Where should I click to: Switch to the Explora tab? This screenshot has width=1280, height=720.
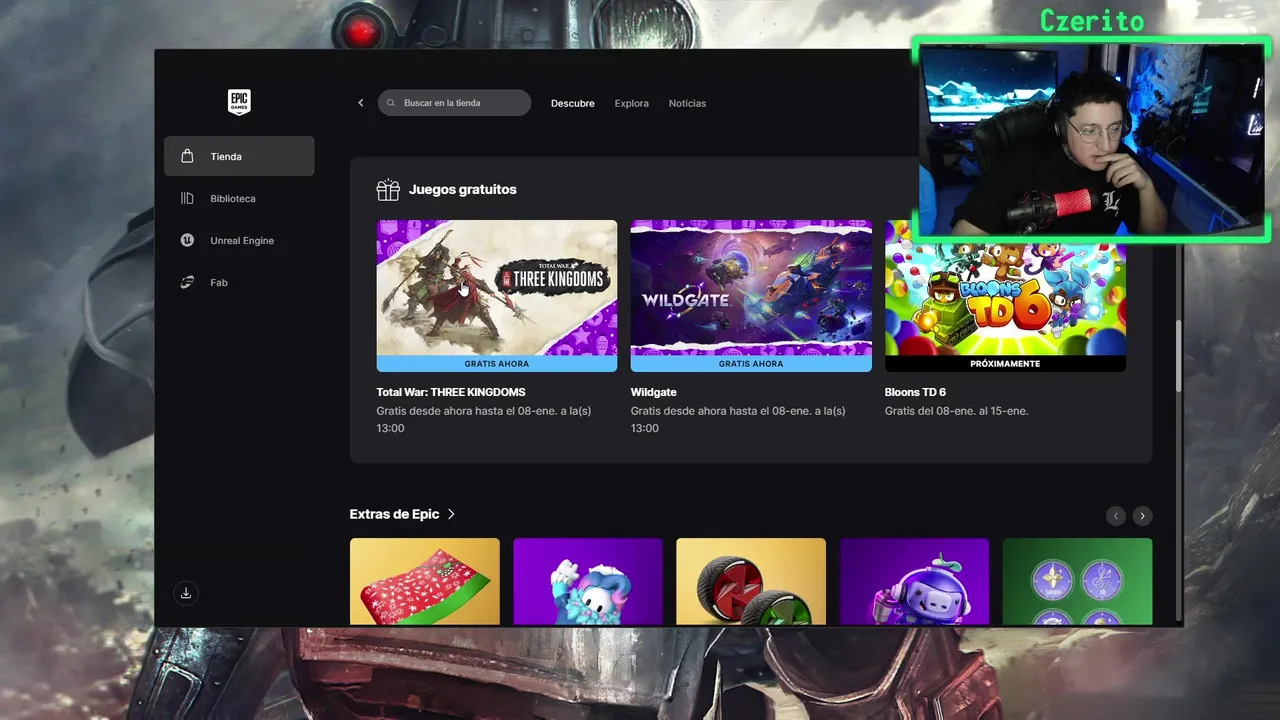click(x=631, y=103)
